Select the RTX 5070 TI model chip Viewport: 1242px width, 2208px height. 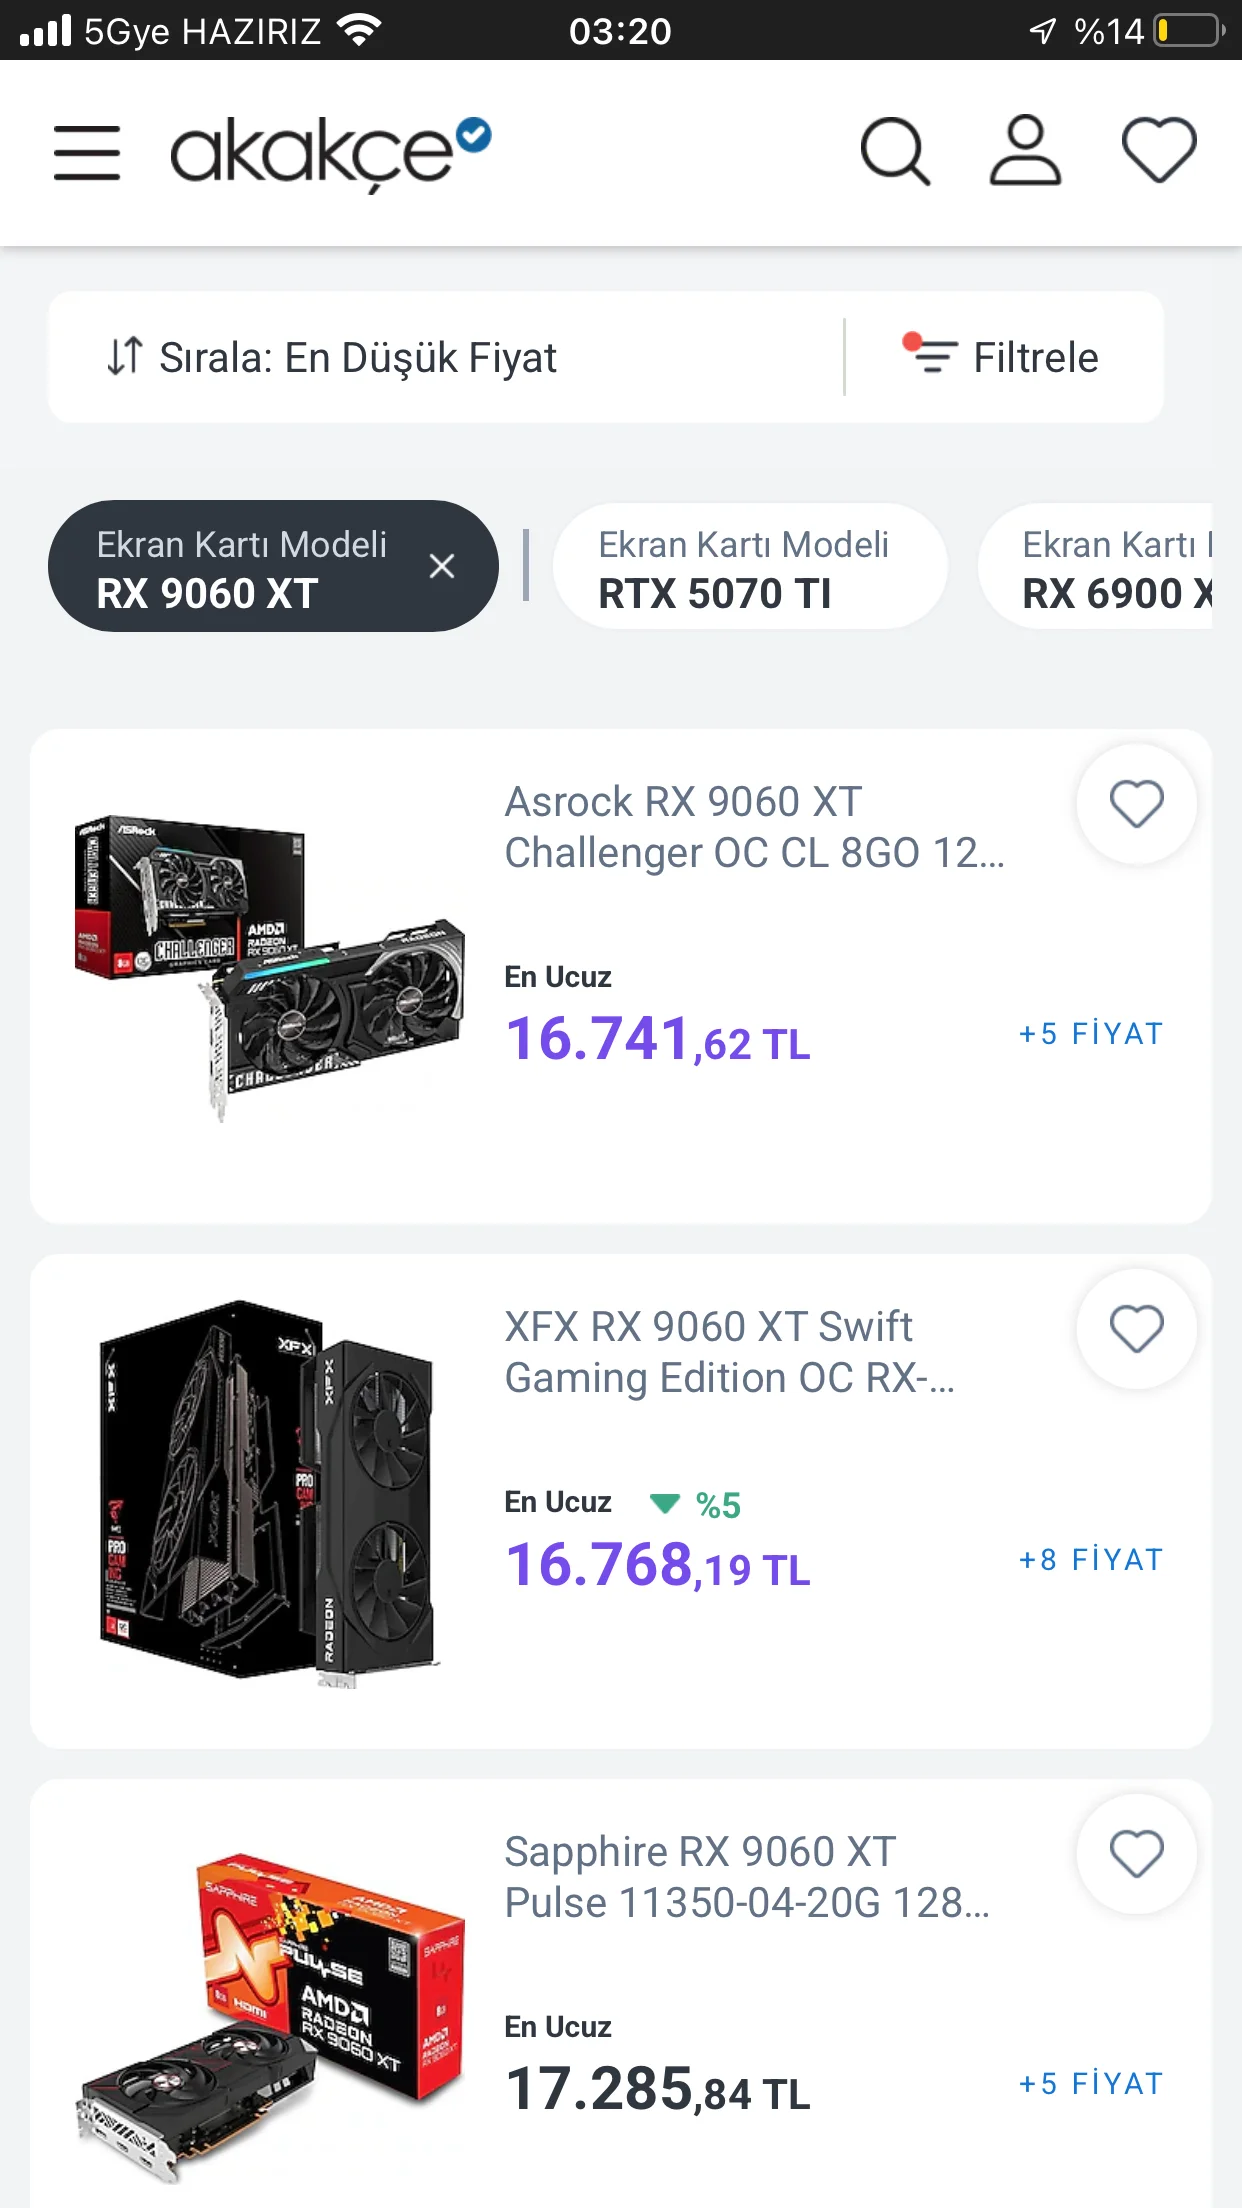pos(744,567)
